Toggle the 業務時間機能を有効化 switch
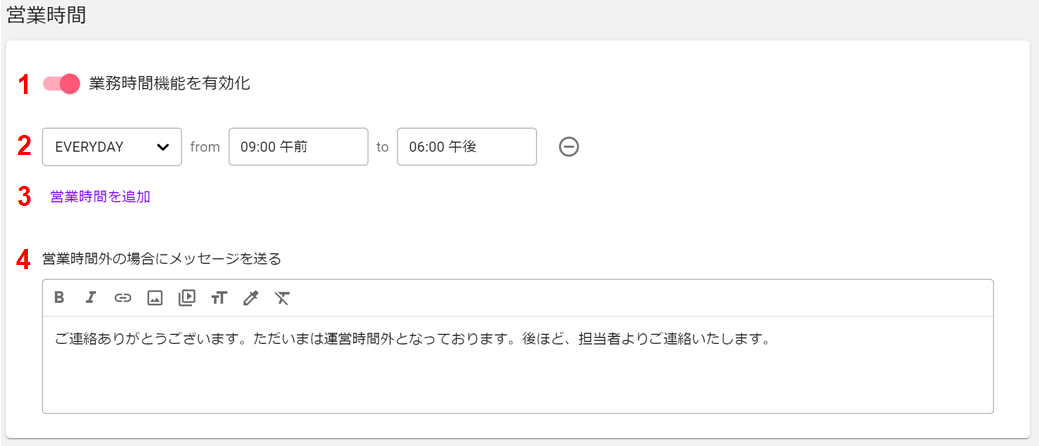This screenshot has height=446, width=1039. click(x=61, y=84)
